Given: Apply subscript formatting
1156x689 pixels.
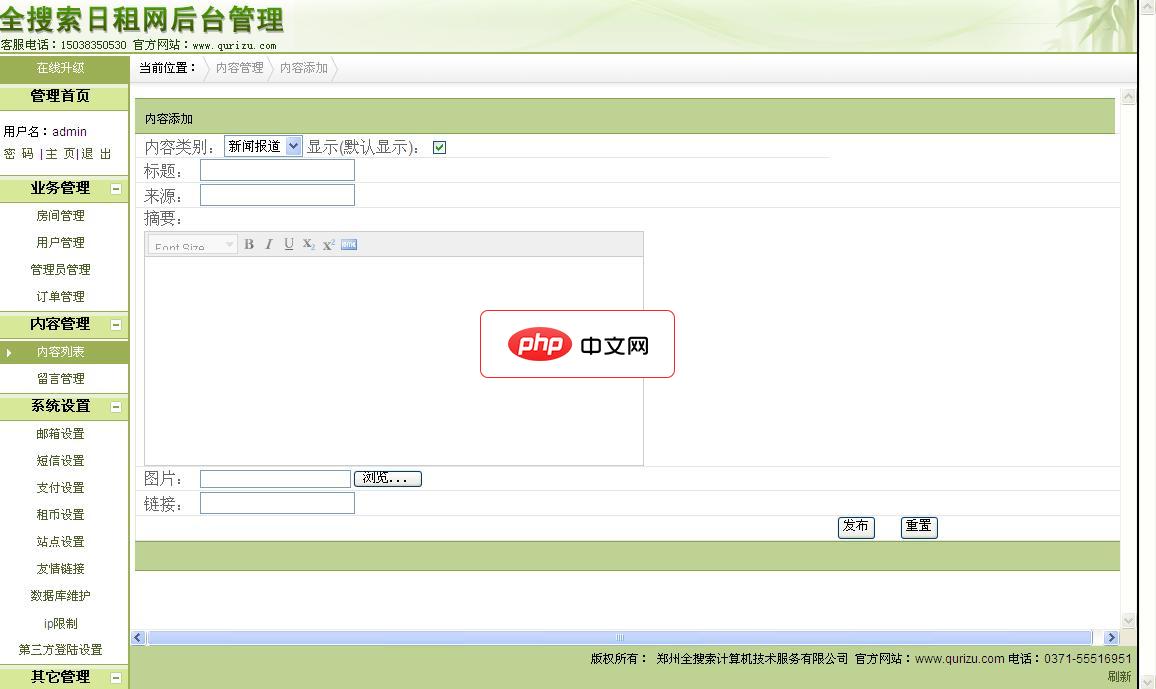Looking at the screenshot, I should click(x=309, y=244).
